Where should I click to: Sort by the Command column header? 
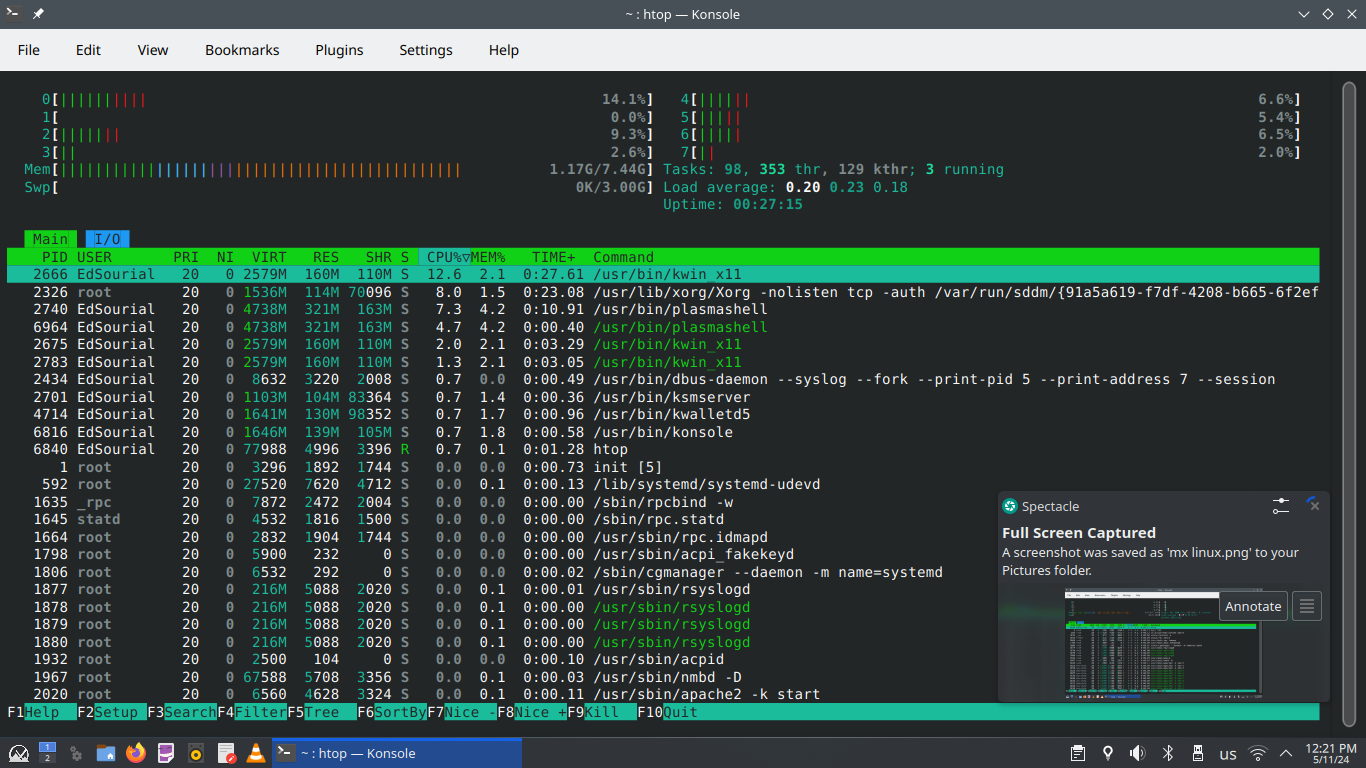(x=623, y=257)
